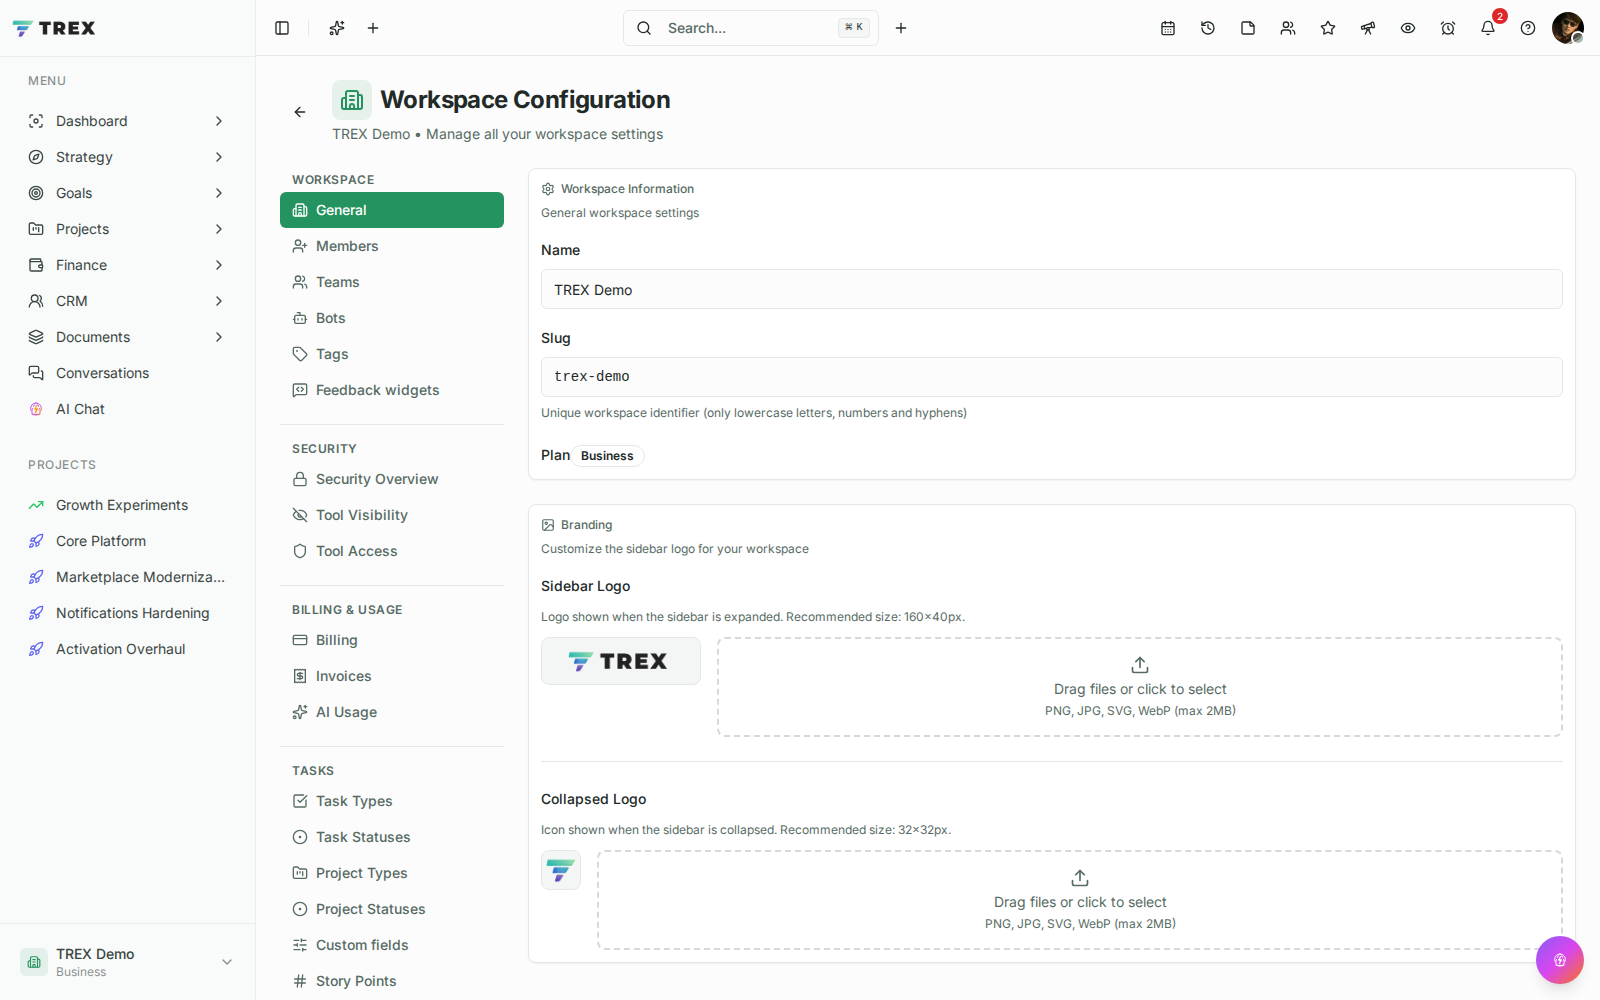Viewport: 1600px width, 1000px height.
Task: Open the calendar icon in top bar
Action: [x=1168, y=28]
